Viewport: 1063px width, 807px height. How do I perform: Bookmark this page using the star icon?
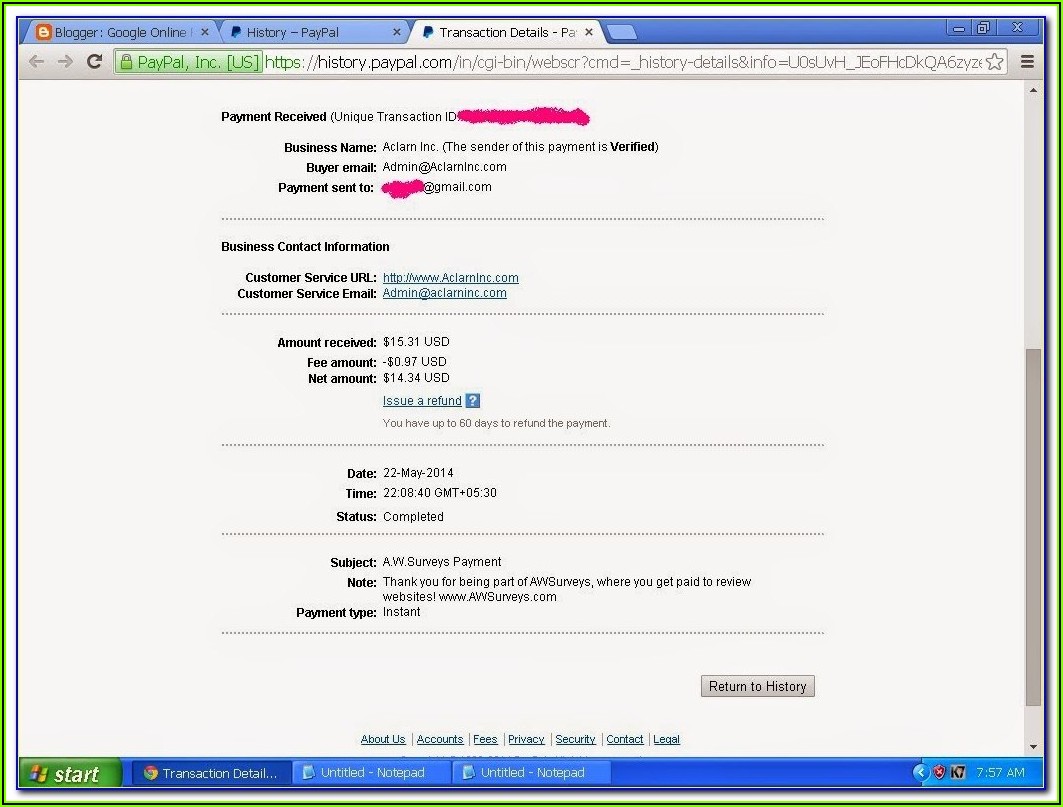point(994,62)
